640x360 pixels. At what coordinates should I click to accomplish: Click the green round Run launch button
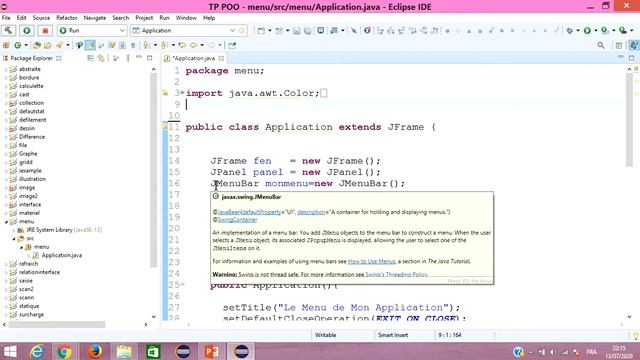27,31
